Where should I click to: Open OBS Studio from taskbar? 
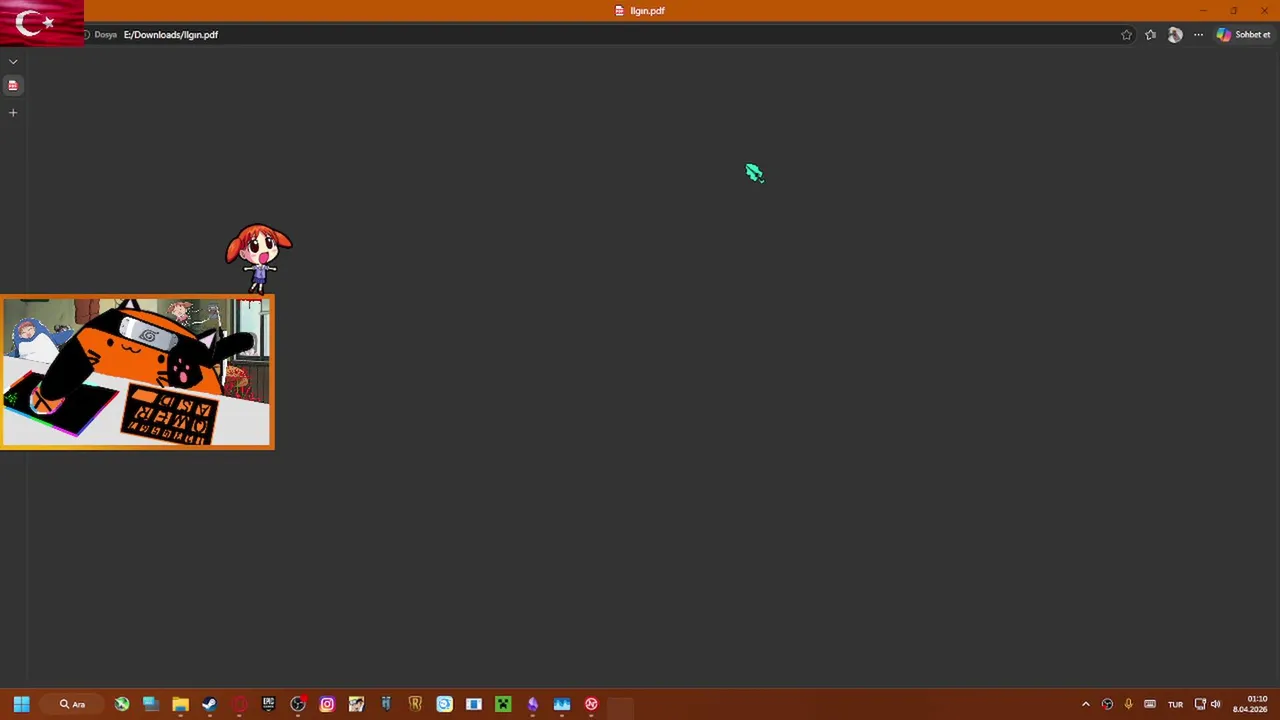pyautogui.click(x=297, y=704)
